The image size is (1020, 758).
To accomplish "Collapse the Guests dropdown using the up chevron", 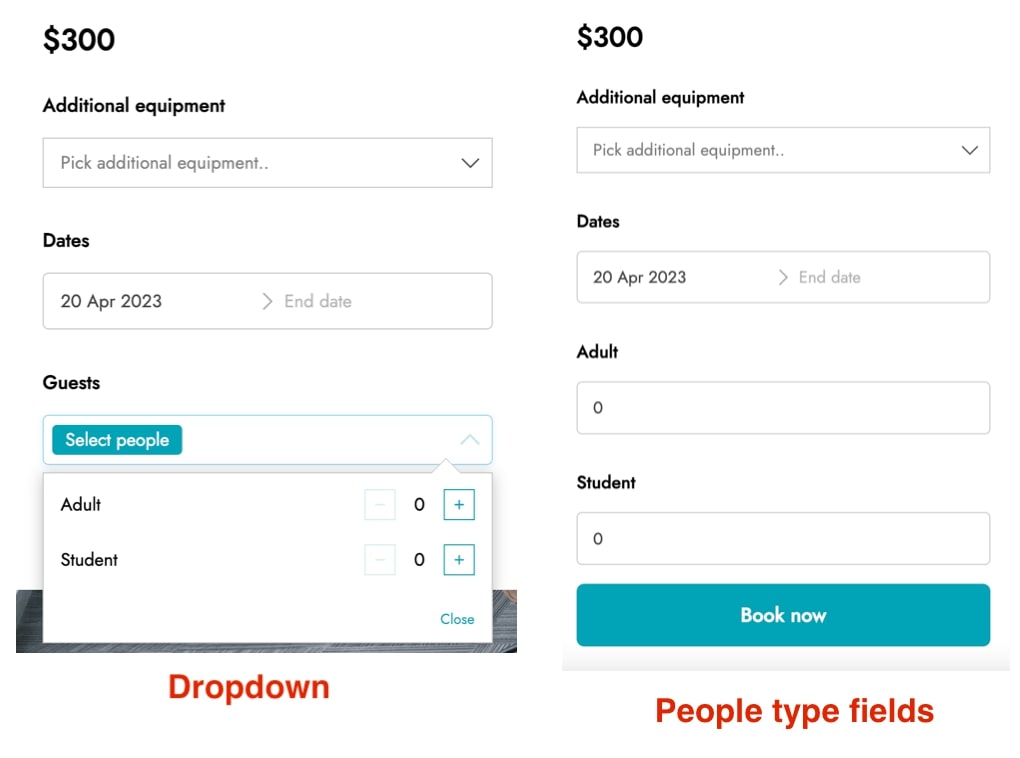I will click(470, 440).
